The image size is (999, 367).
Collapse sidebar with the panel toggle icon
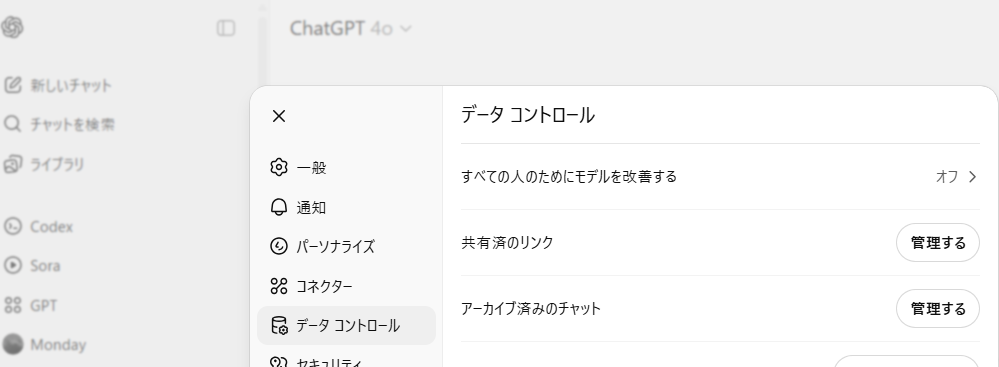point(226,28)
